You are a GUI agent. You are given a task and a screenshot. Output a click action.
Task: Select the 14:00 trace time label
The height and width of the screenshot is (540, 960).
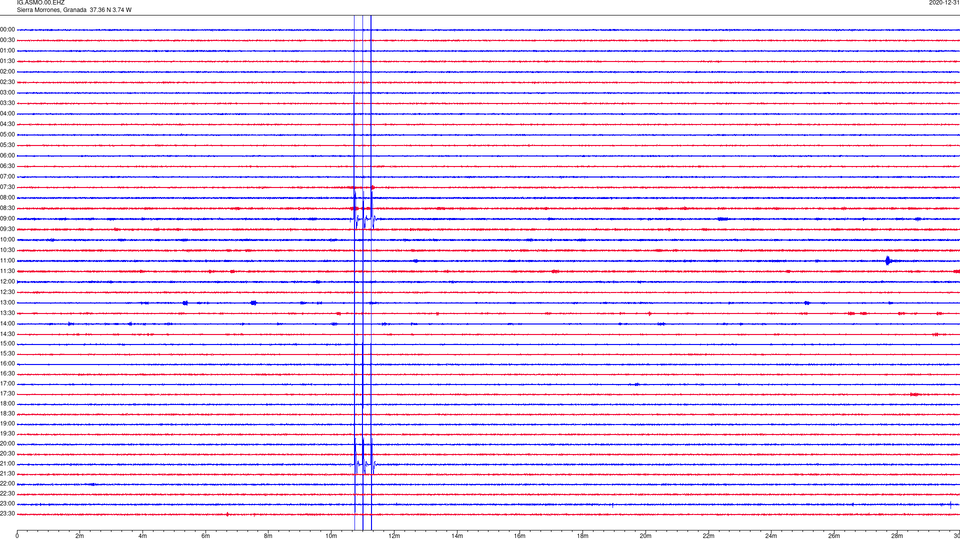click(x=7, y=323)
